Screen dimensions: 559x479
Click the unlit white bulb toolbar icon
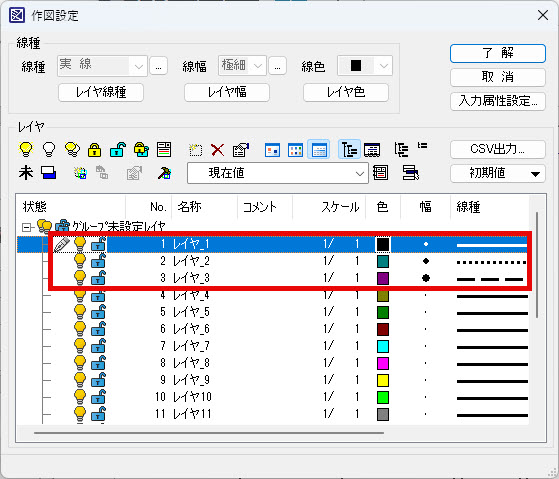pos(49,149)
